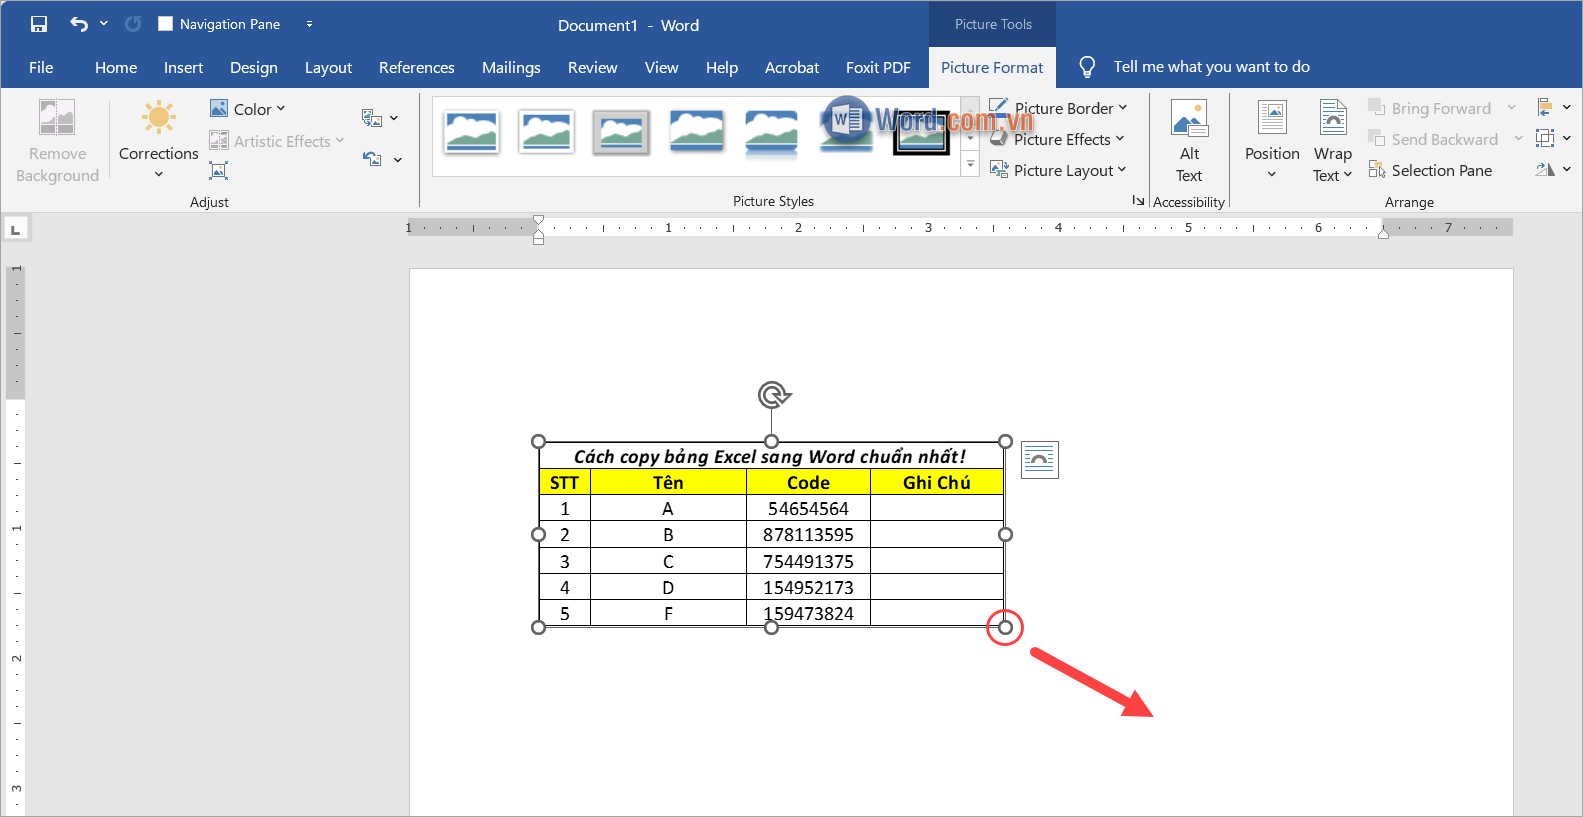Image resolution: width=1583 pixels, height=817 pixels.
Task: Switch to the Insert tab
Action: point(183,67)
